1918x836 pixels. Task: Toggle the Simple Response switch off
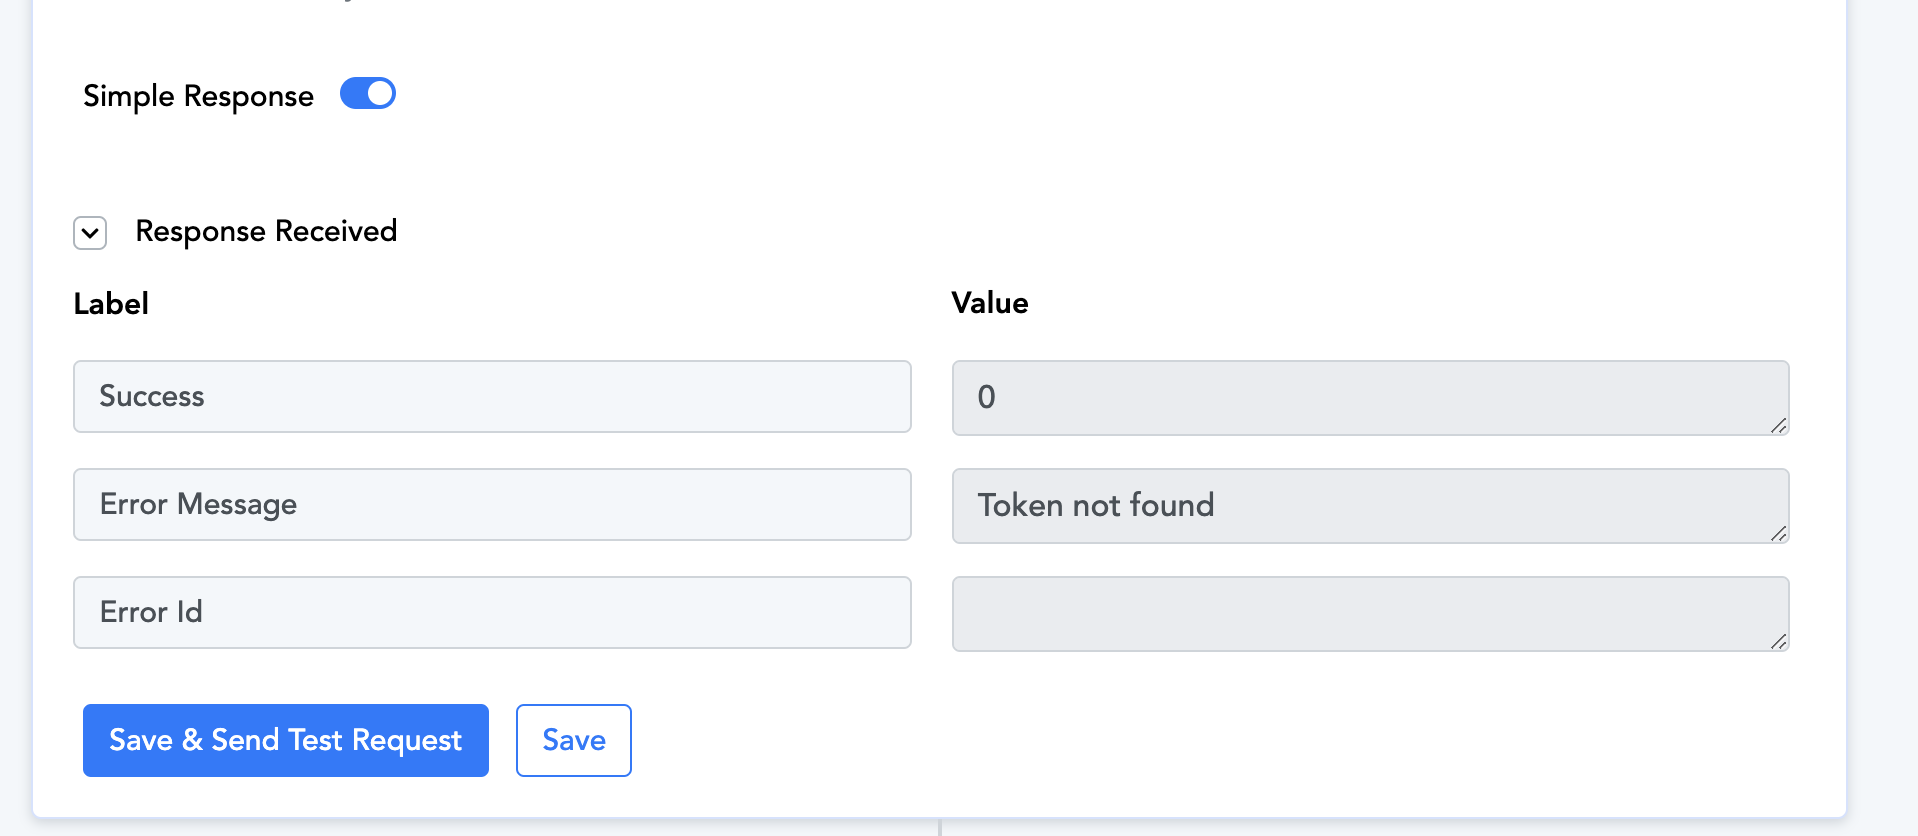tap(368, 94)
